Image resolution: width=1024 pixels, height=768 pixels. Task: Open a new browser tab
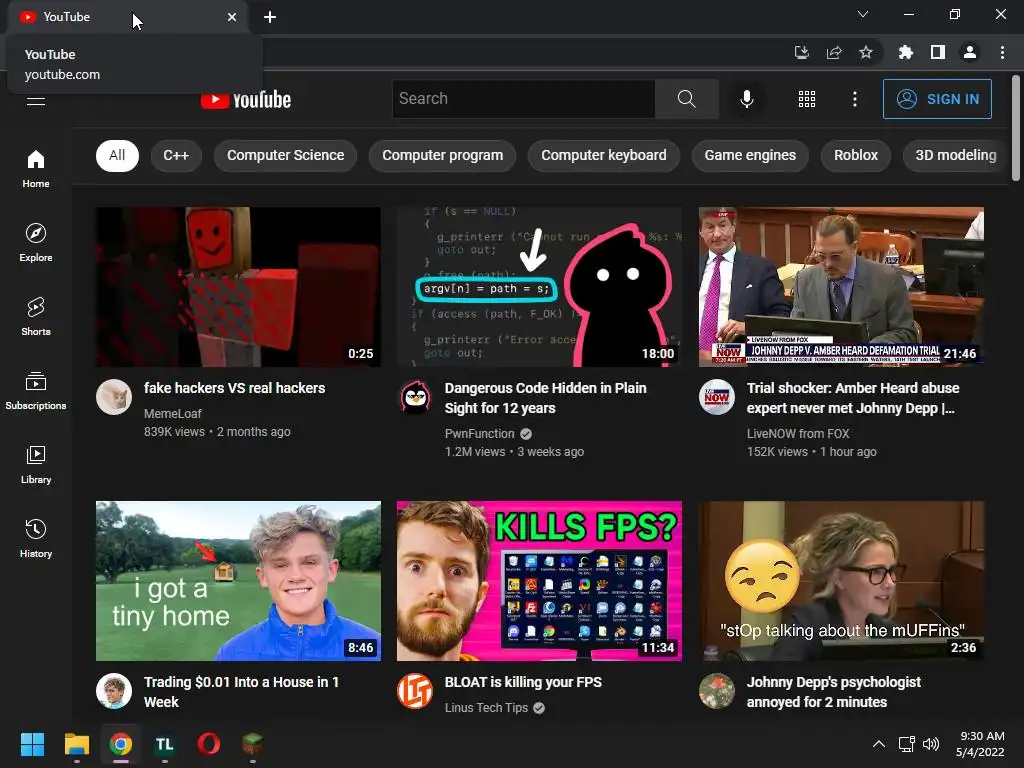tap(270, 17)
